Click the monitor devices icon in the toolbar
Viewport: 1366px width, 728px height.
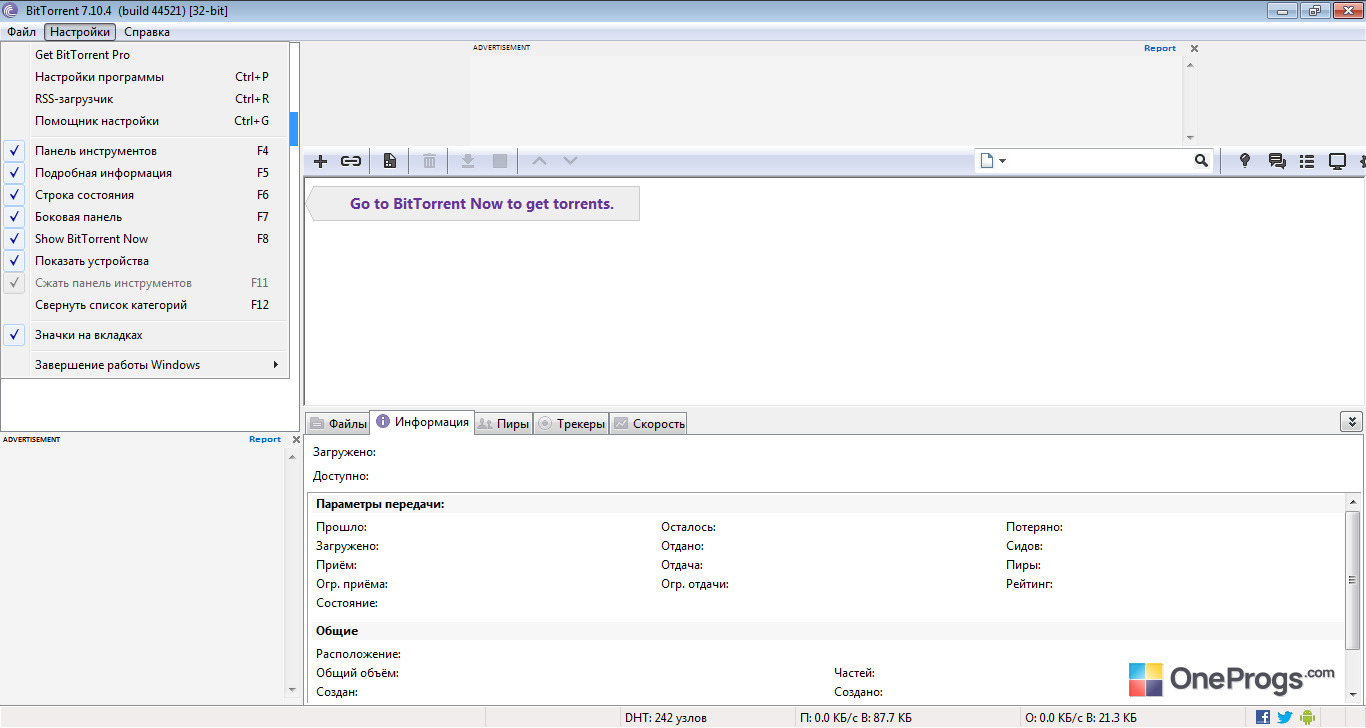point(1337,161)
